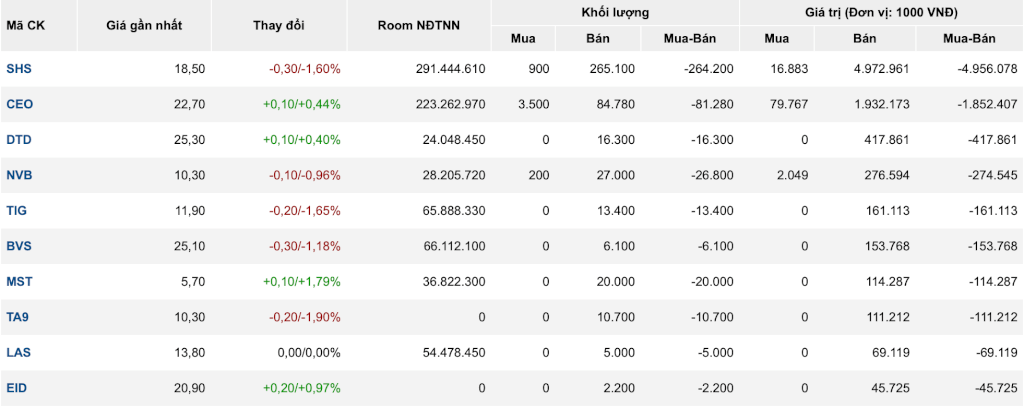Viewport: 1024px width, 408px height.
Task: Click NVB net value -274.545
Action: coord(994,175)
